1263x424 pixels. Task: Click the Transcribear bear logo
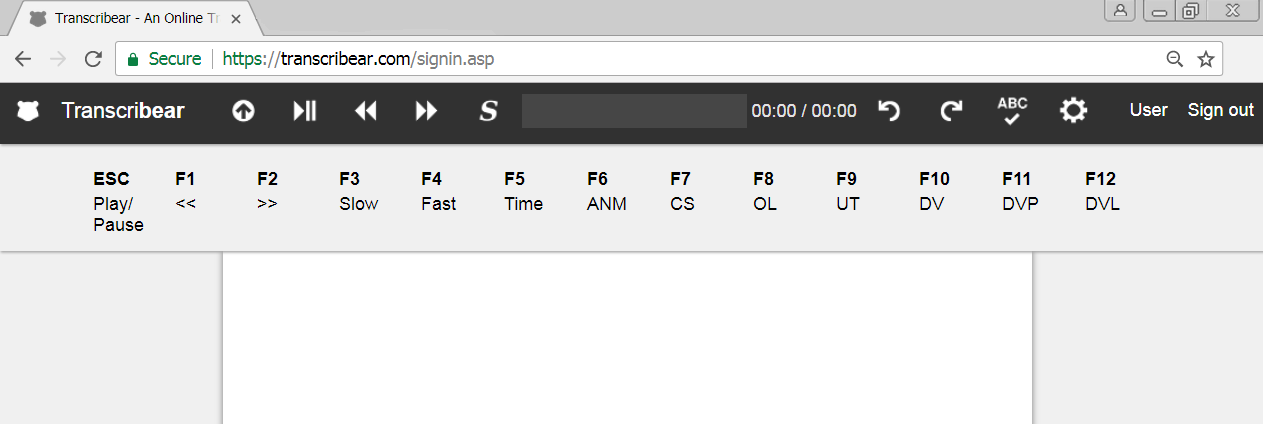click(x=28, y=111)
